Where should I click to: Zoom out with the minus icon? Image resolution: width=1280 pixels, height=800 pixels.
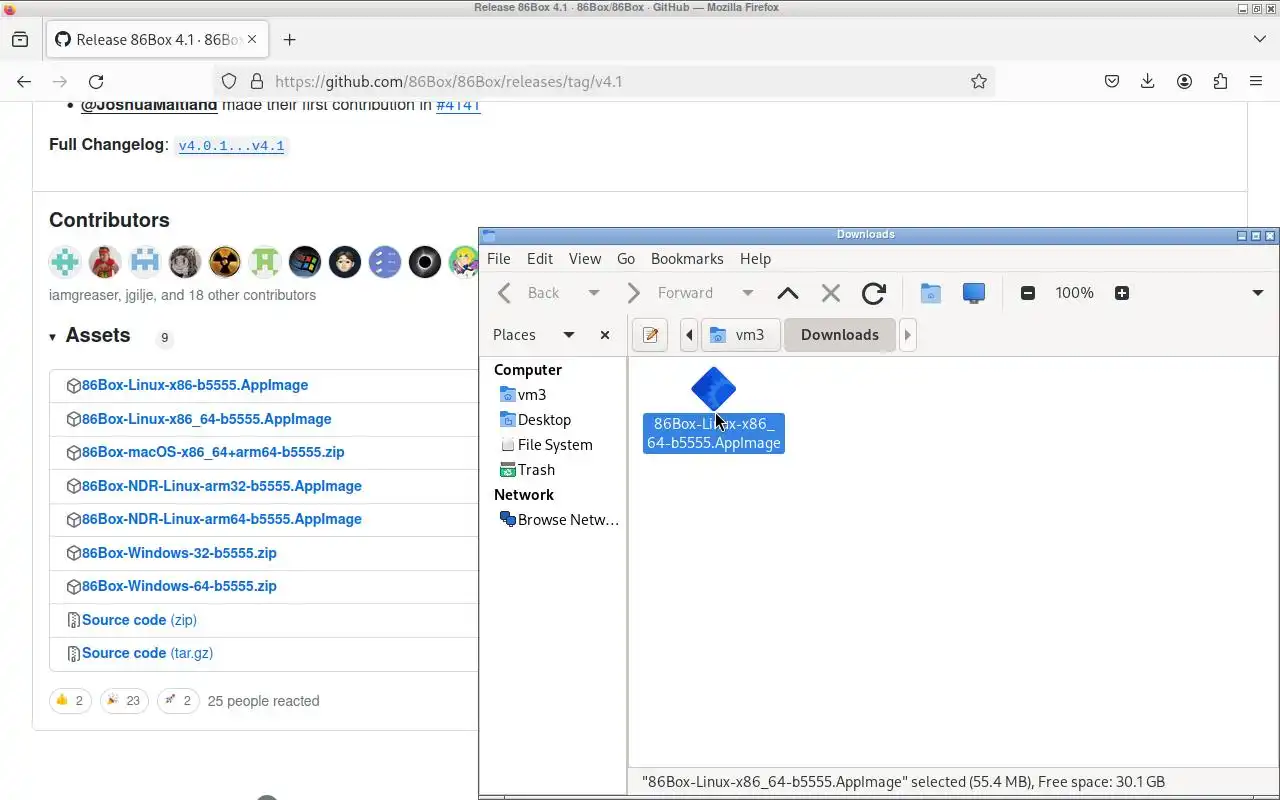tap(1027, 293)
